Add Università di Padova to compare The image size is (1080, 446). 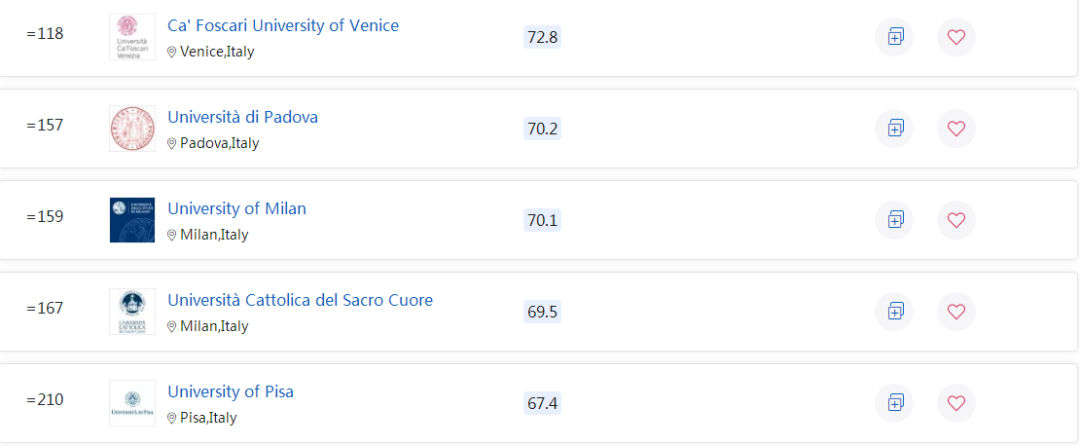[x=894, y=128]
